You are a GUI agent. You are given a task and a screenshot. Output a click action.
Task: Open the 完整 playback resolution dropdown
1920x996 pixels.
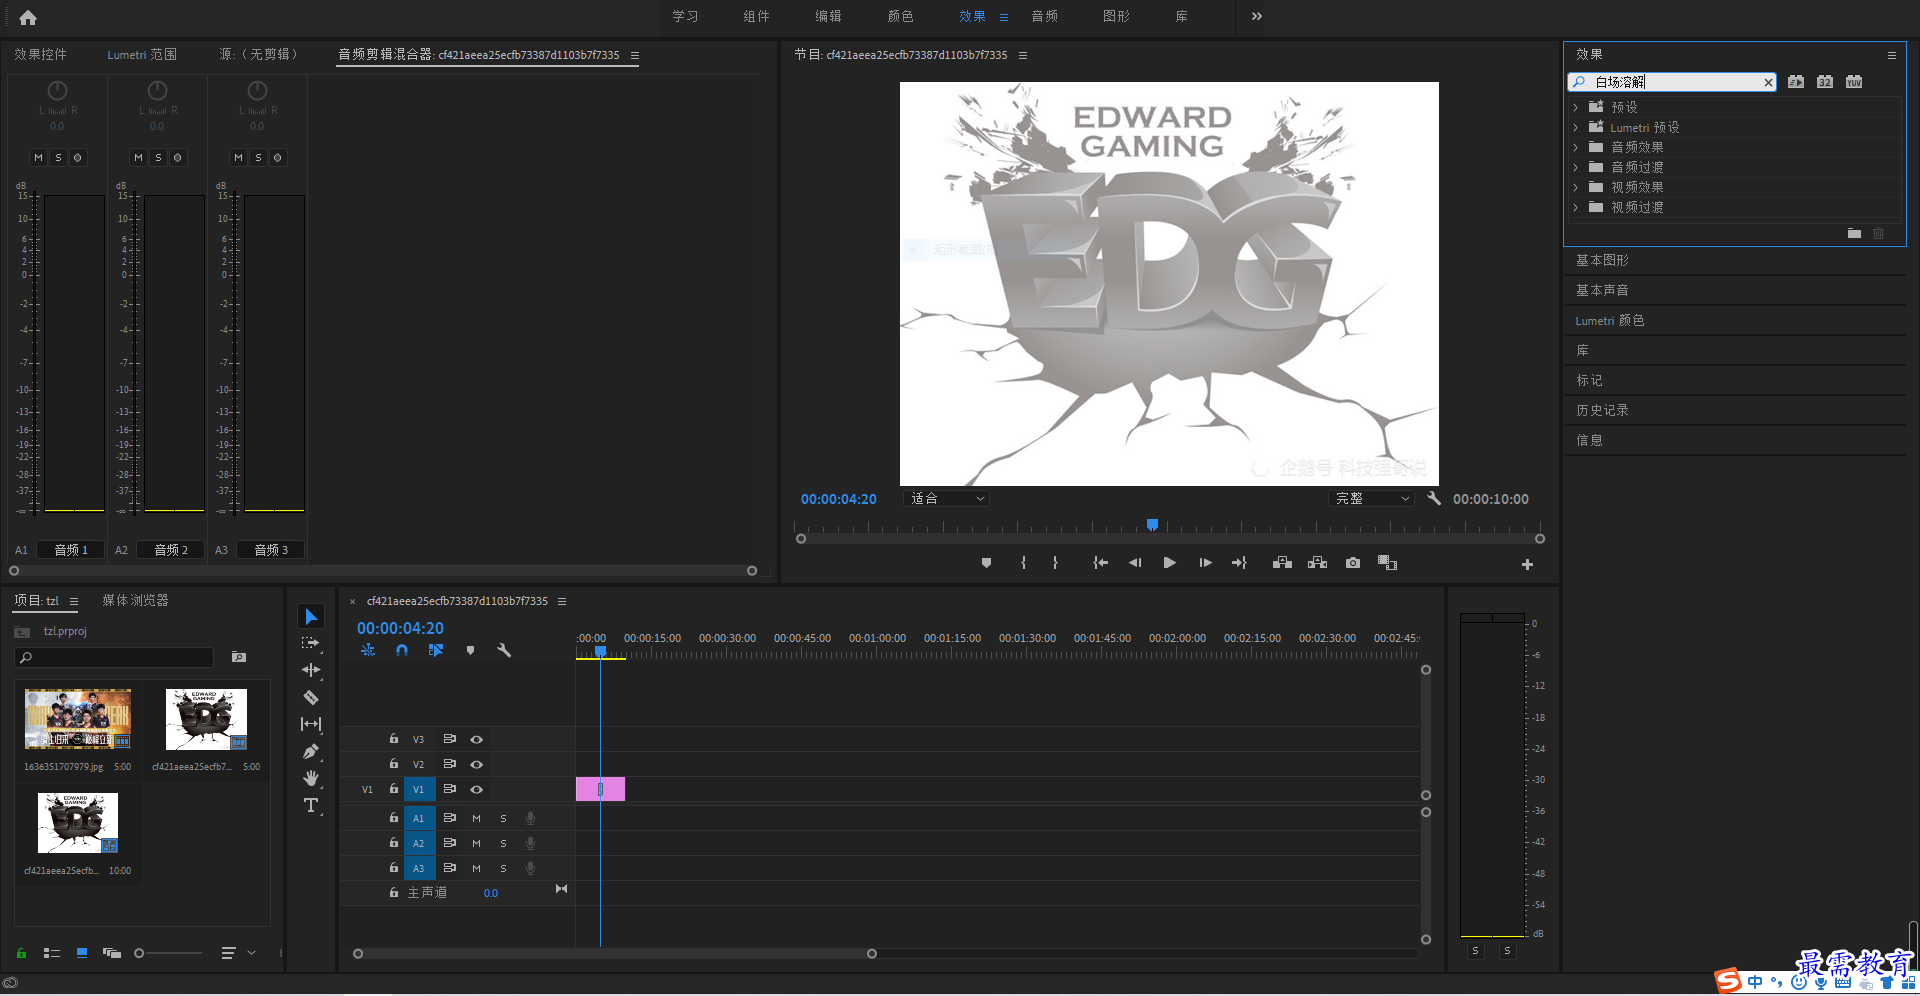(1371, 498)
